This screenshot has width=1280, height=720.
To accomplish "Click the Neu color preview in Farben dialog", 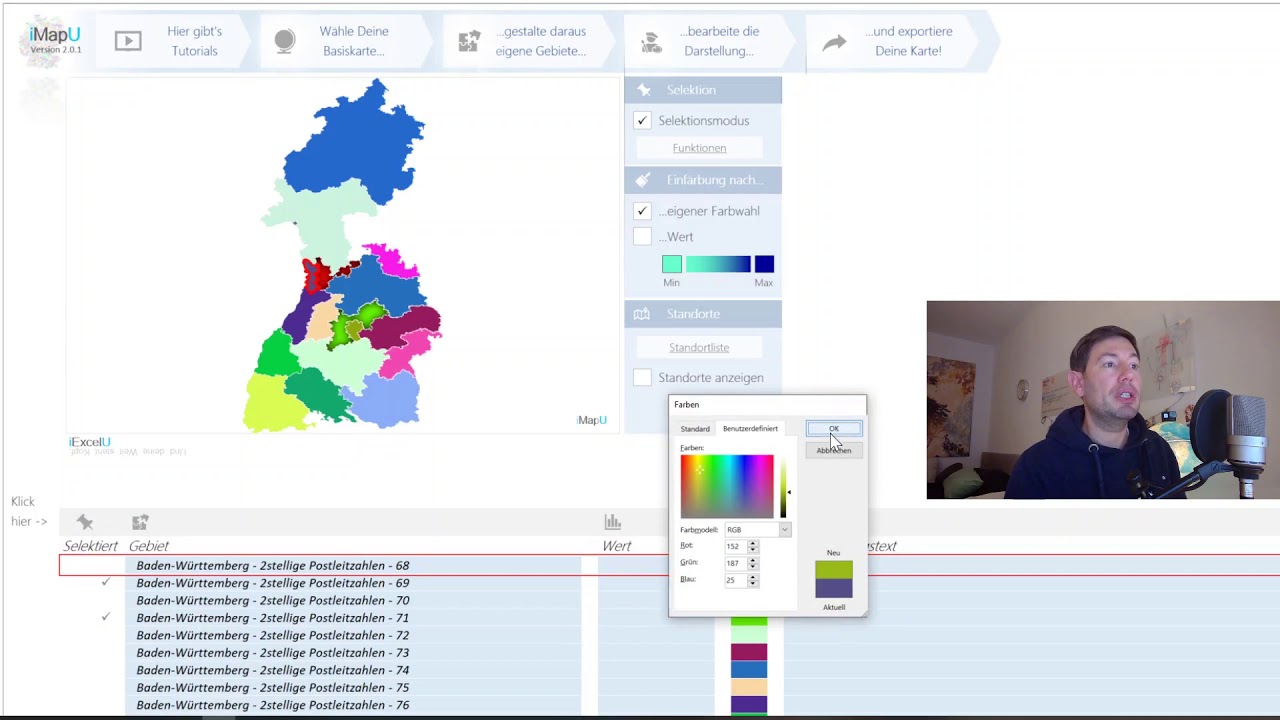I will point(834,570).
